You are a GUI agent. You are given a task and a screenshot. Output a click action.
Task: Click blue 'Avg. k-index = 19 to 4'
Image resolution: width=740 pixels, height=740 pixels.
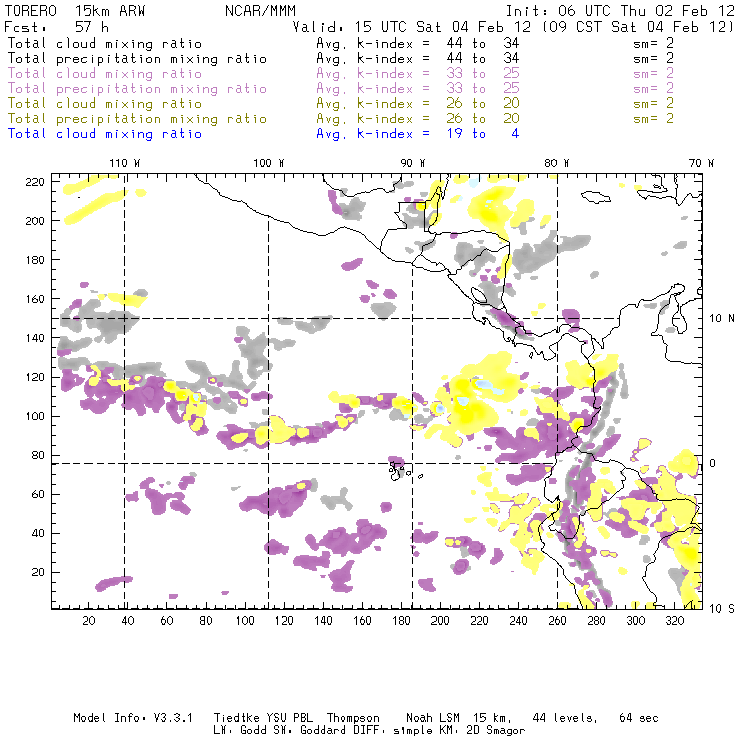click(418, 134)
